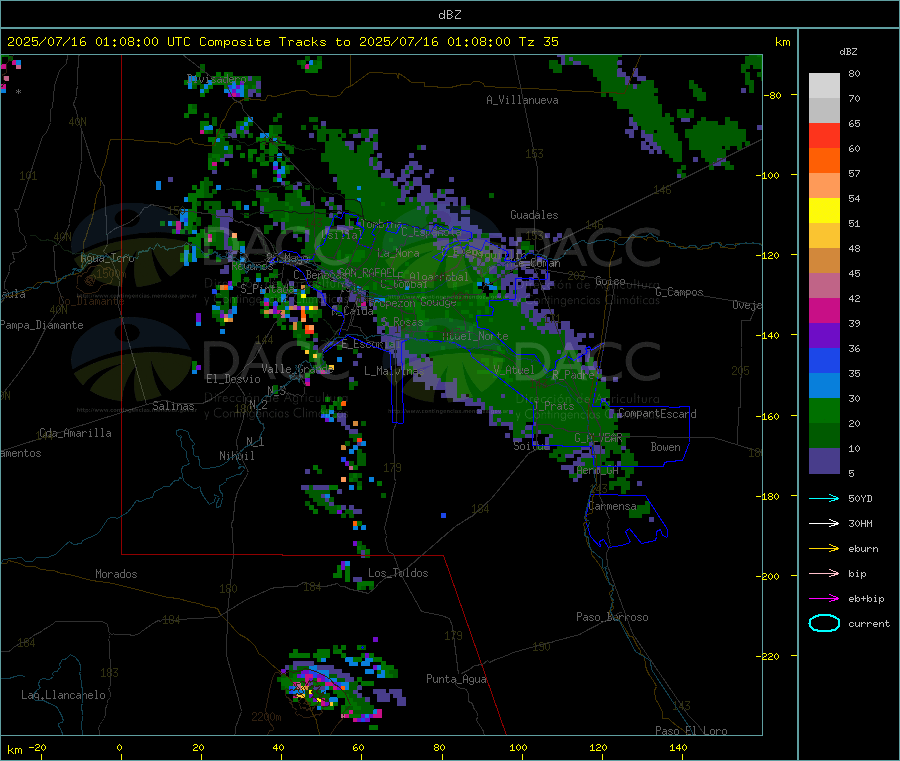The height and width of the screenshot is (761, 900).
Task: Select the dark green 10-20 dBZ swatch
Action: point(824,436)
